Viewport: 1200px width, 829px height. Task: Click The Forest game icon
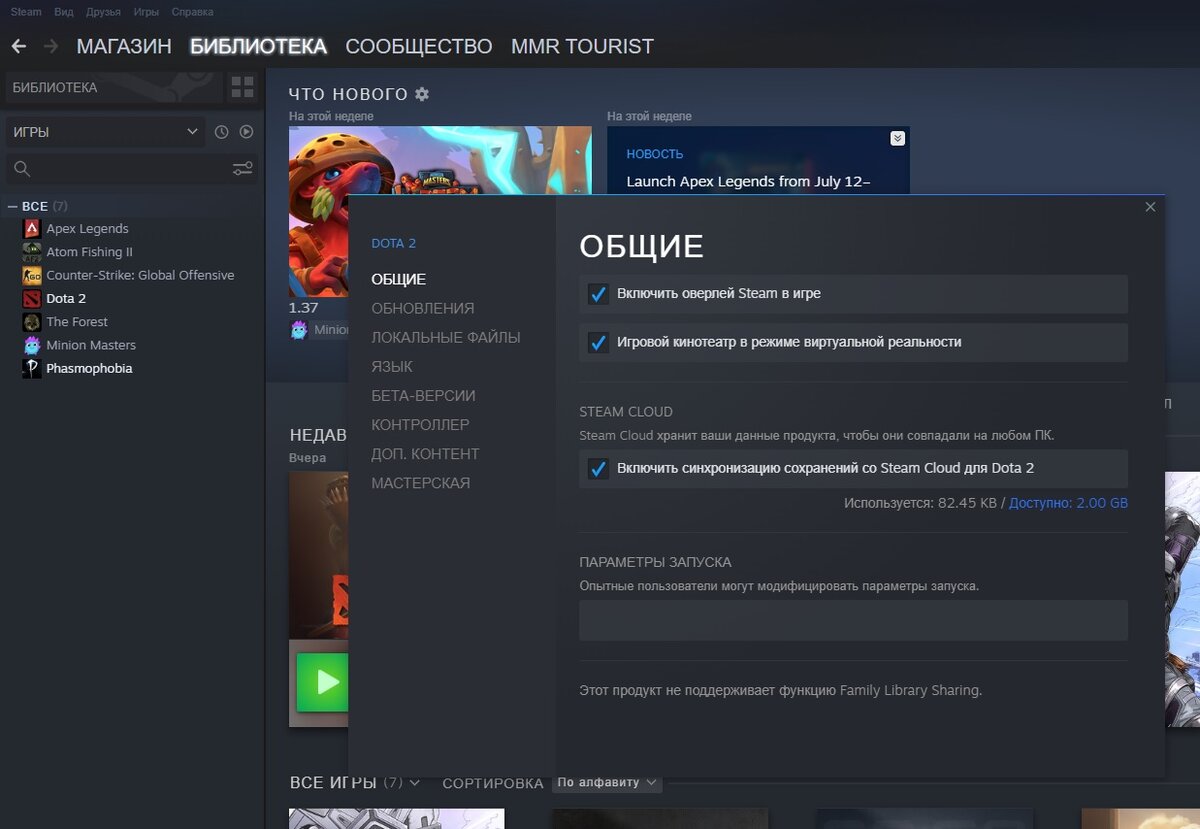[31, 322]
